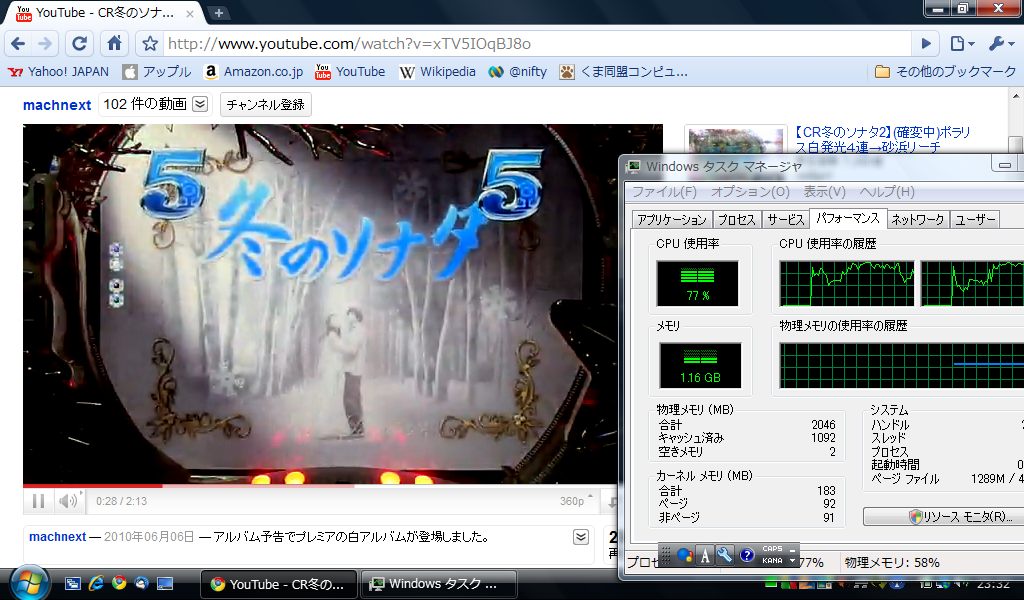The image size is (1024, 600).
Task: Open the Chrome page menu icon
Action: (x=962, y=44)
